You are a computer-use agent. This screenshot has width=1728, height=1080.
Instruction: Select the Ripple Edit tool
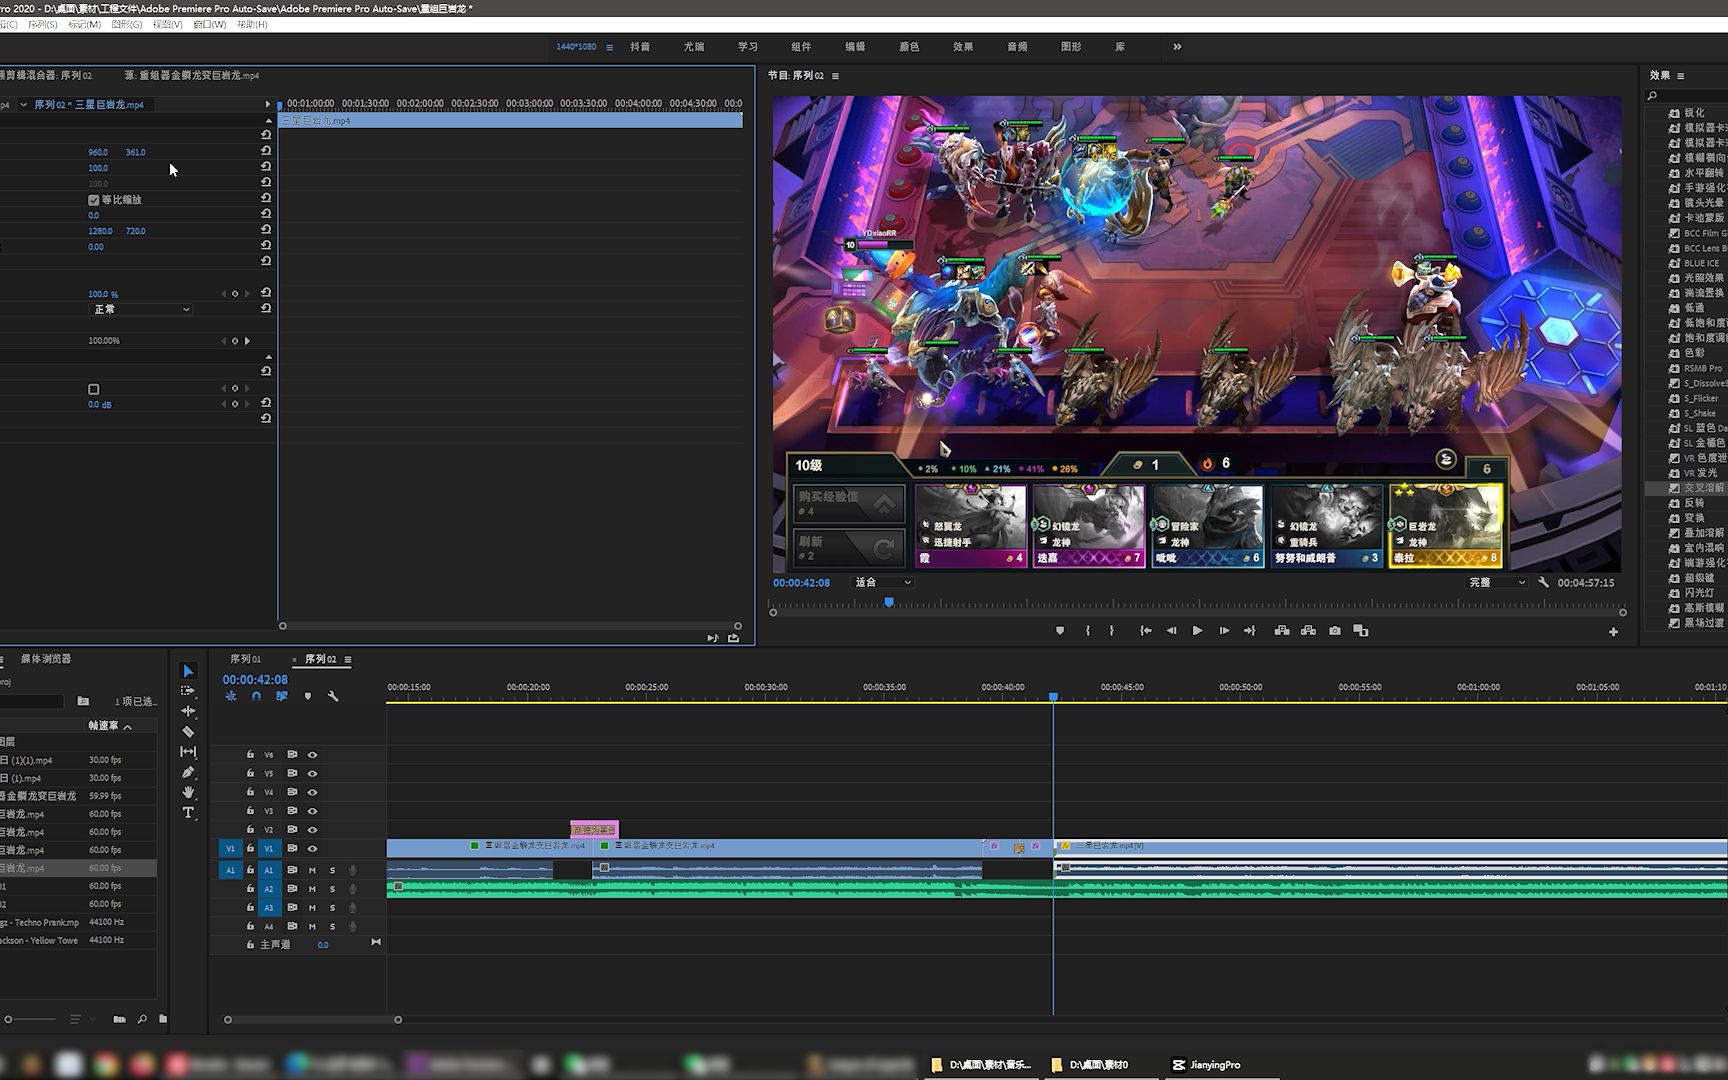point(188,711)
